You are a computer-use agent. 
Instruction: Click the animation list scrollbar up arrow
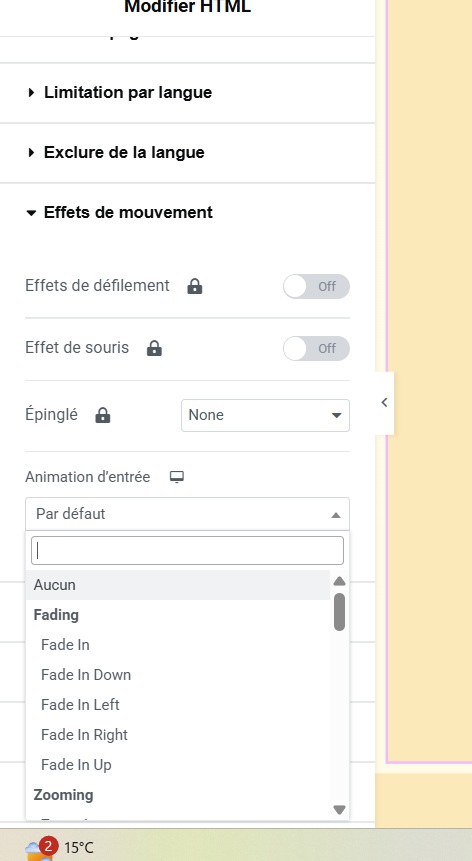(339, 581)
